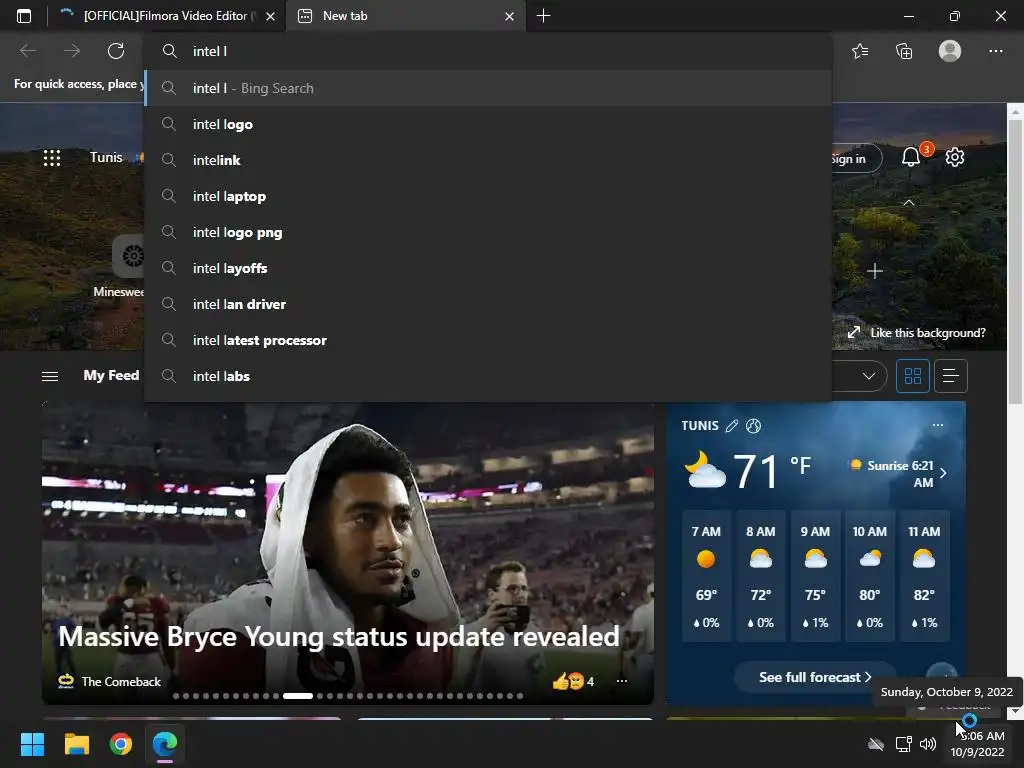
Task: Select the My Feed tab
Action: pos(111,376)
